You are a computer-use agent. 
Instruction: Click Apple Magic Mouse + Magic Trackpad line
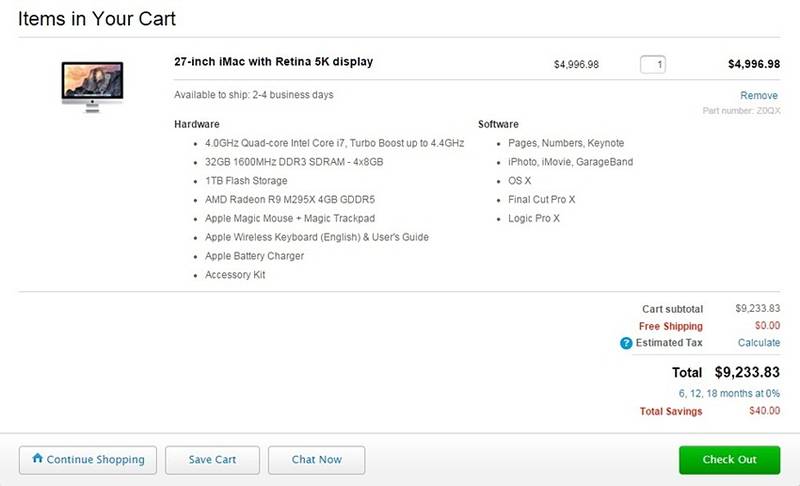tap(290, 218)
